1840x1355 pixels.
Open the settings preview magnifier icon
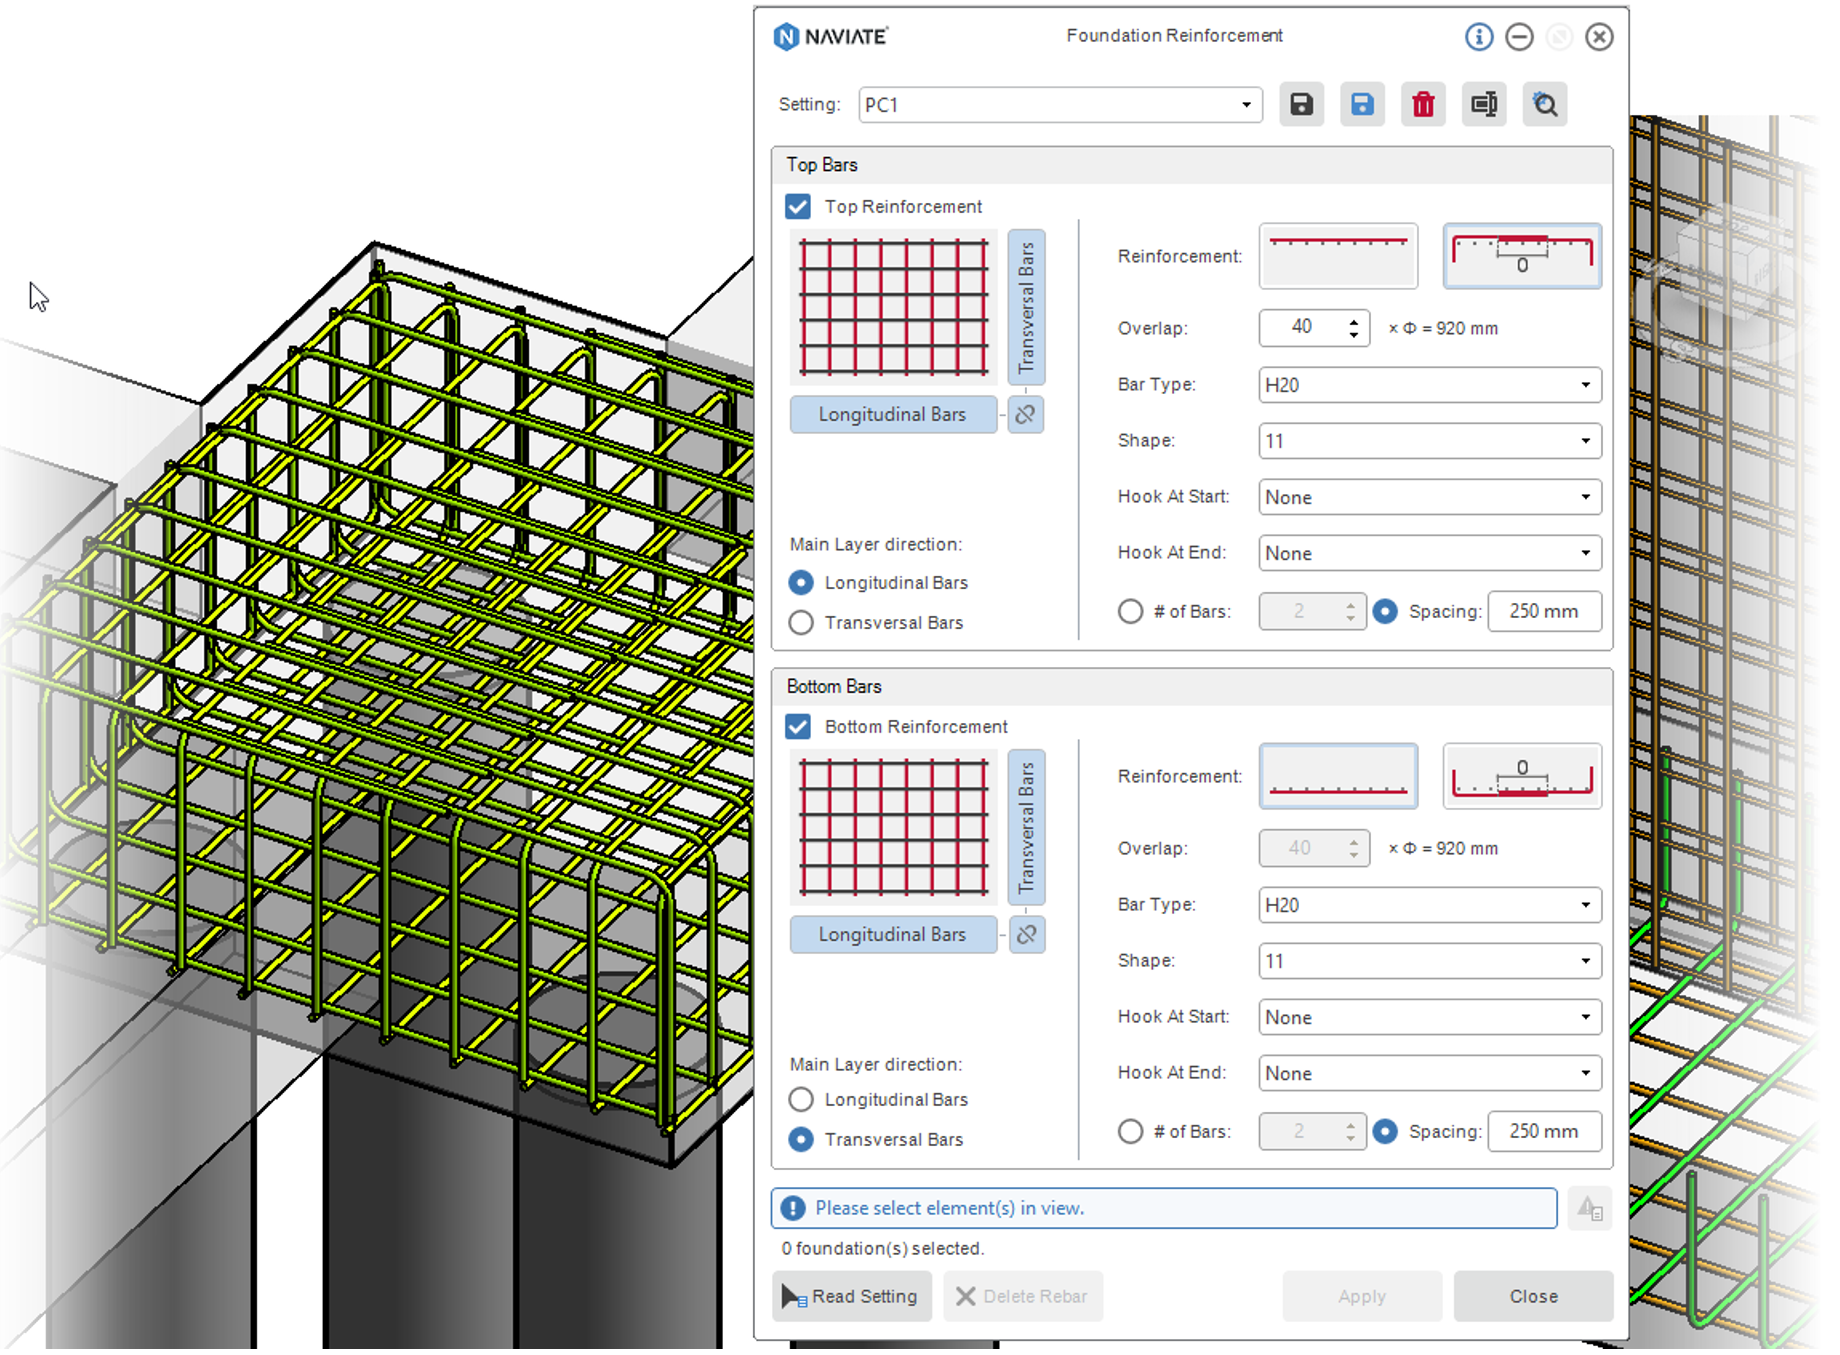point(1545,104)
